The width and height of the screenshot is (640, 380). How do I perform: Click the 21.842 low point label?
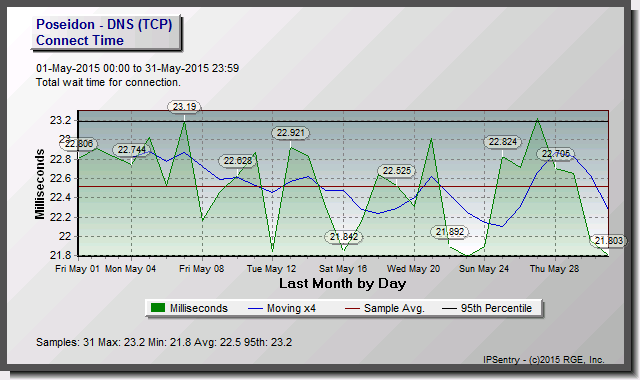click(x=344, y=237)
